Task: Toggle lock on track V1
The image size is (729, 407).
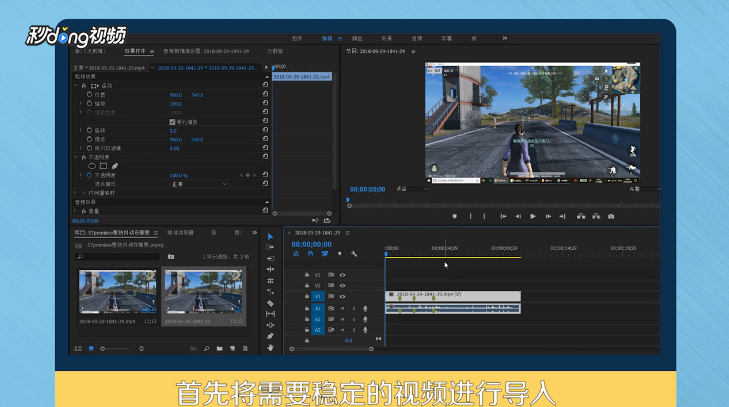Action: (307, 296)
